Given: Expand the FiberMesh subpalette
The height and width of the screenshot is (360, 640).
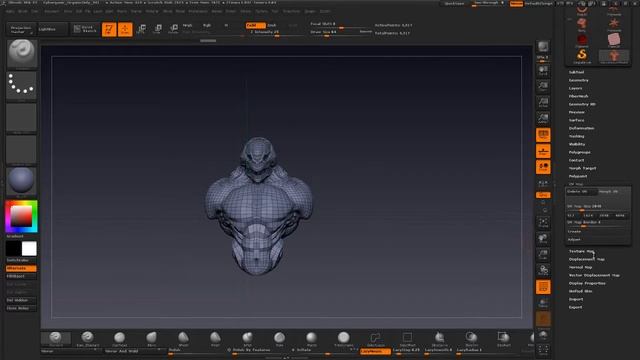Looking at the screenshot, I should point(579,96).
